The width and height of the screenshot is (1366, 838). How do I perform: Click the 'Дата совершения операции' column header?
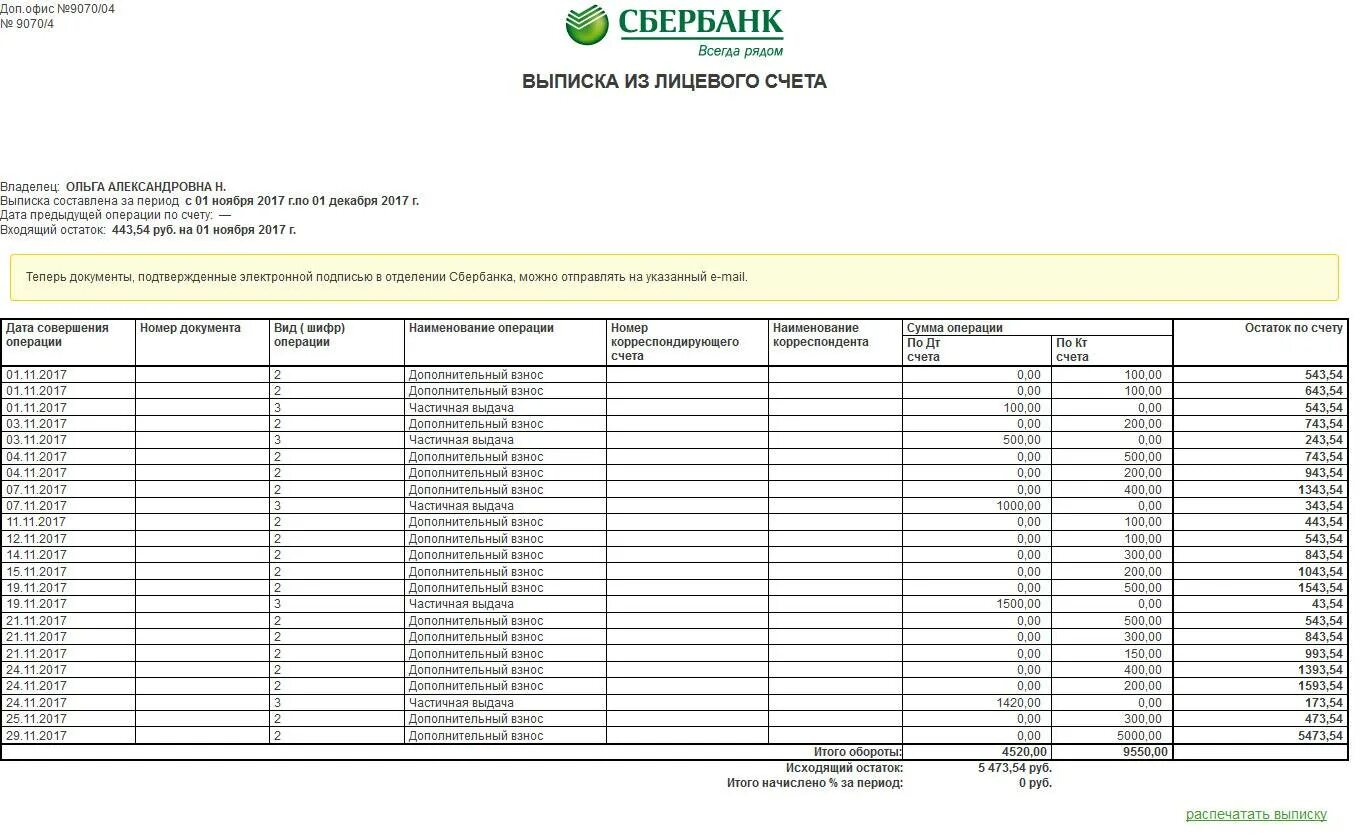pos(68,342)
